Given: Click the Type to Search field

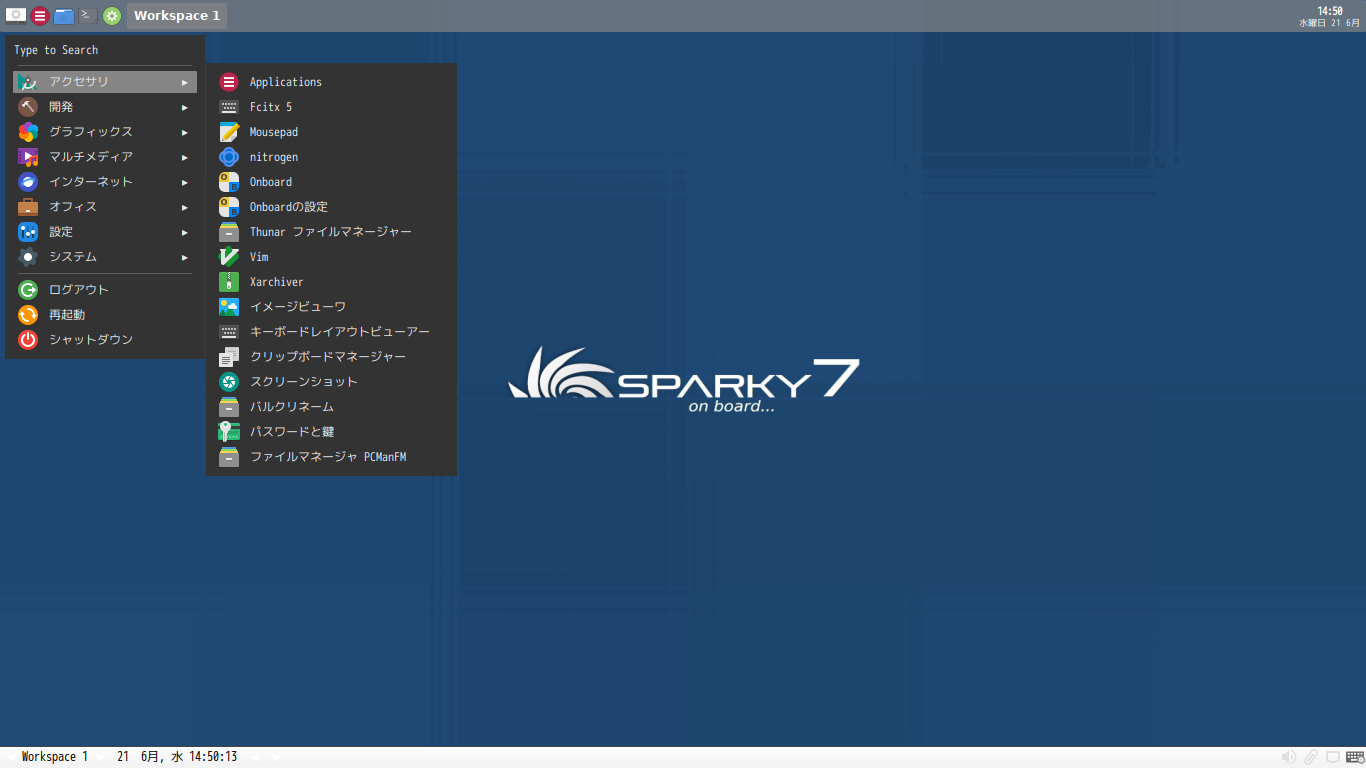Looking at the screenshot, I should pyautogui.click(x=105, y=50).
